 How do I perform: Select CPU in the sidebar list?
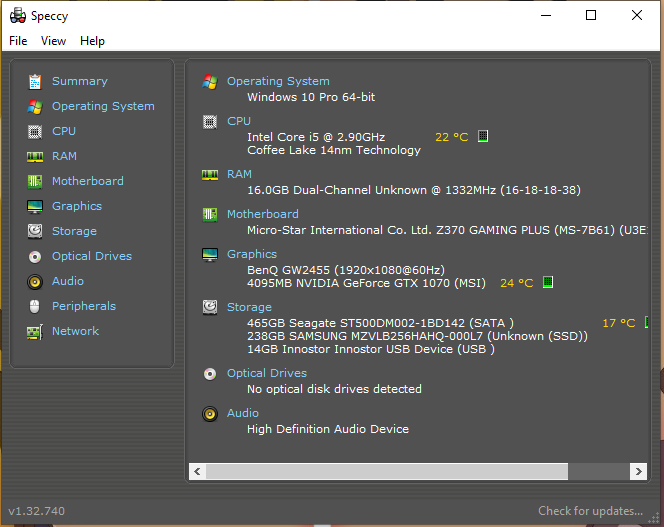click(x=64, y=131)
